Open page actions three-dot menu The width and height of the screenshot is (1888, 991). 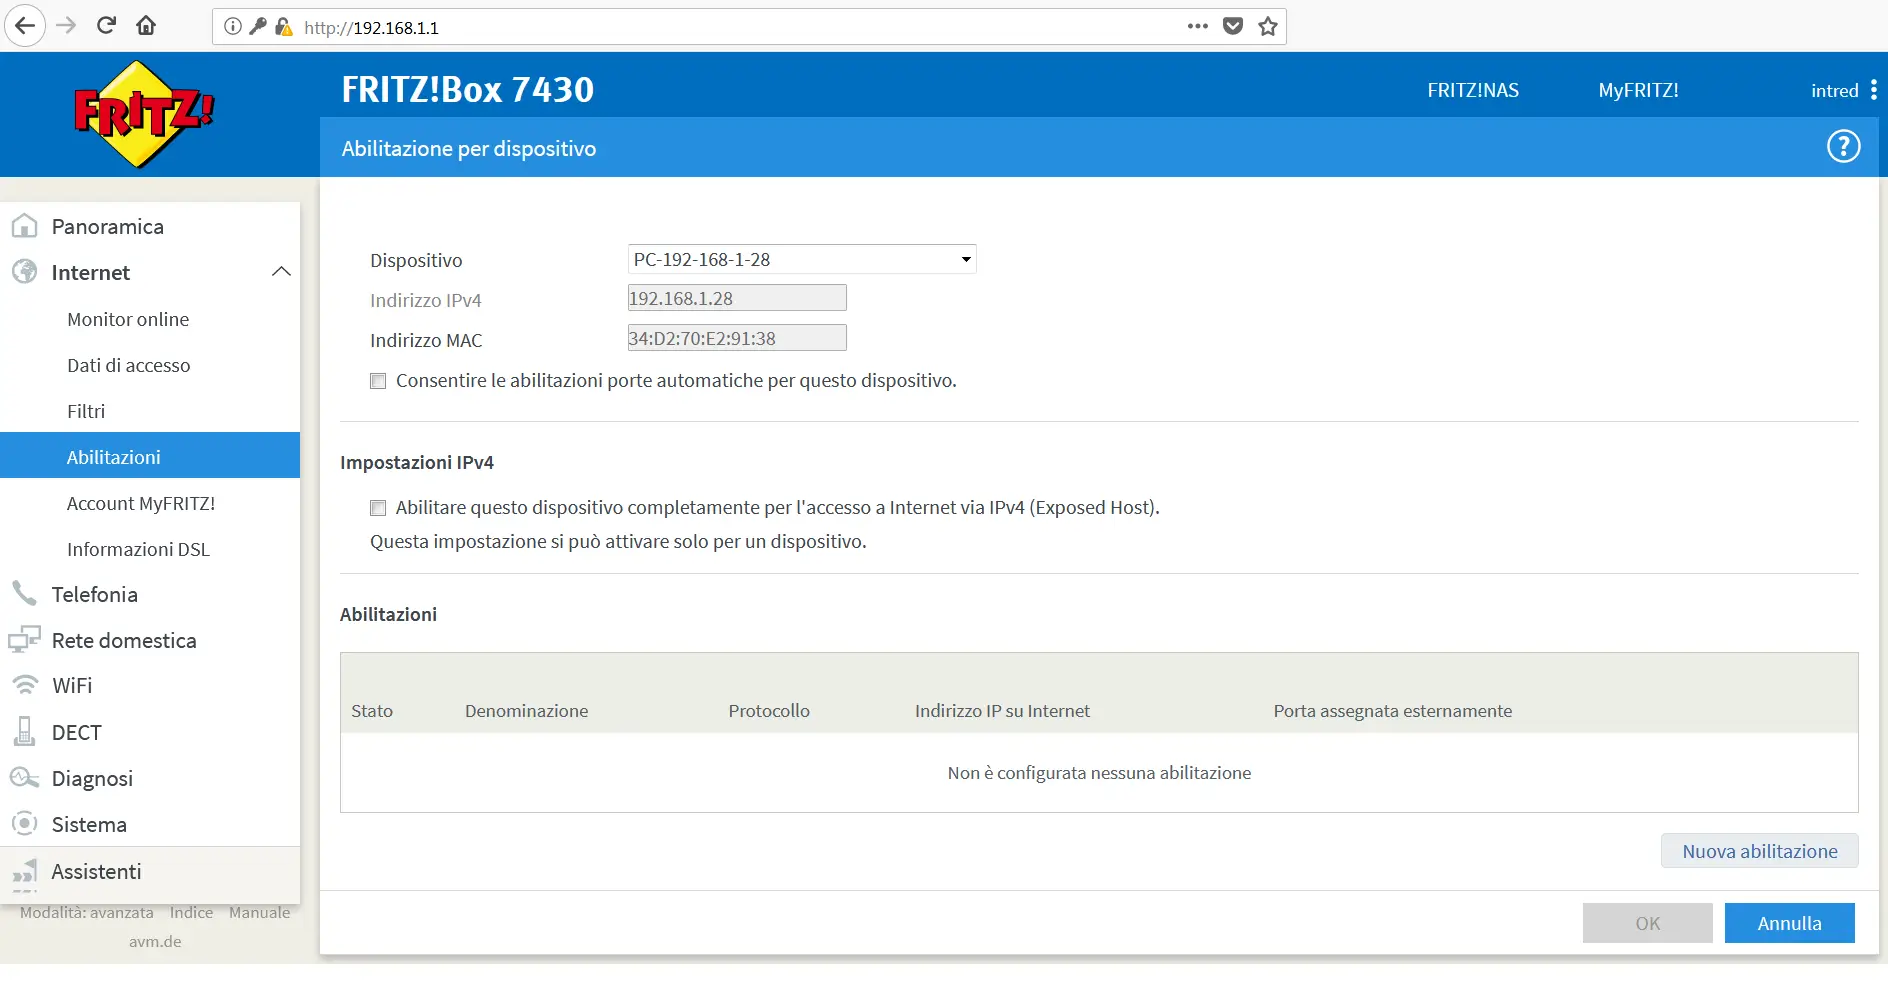point(1198,26)
